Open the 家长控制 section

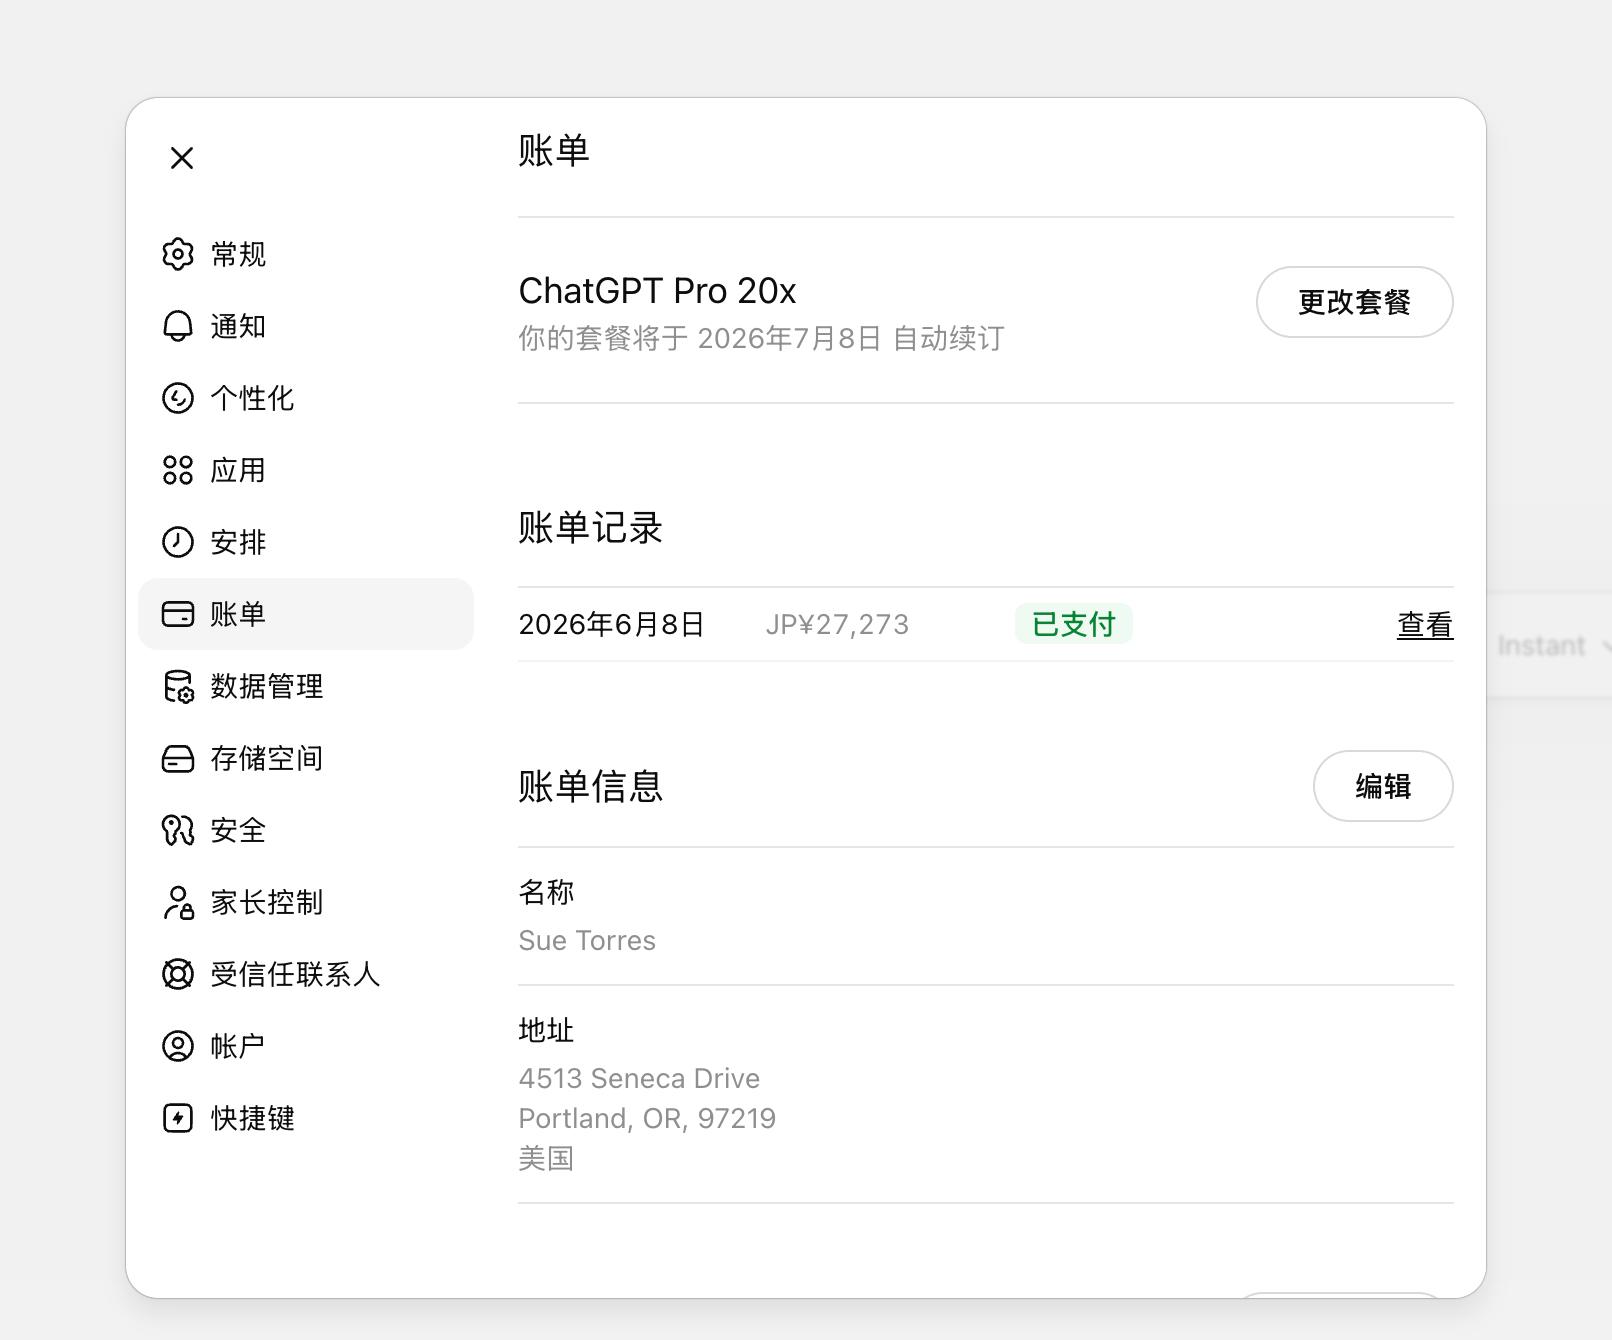pyautogui.click(x=305, y=902)
